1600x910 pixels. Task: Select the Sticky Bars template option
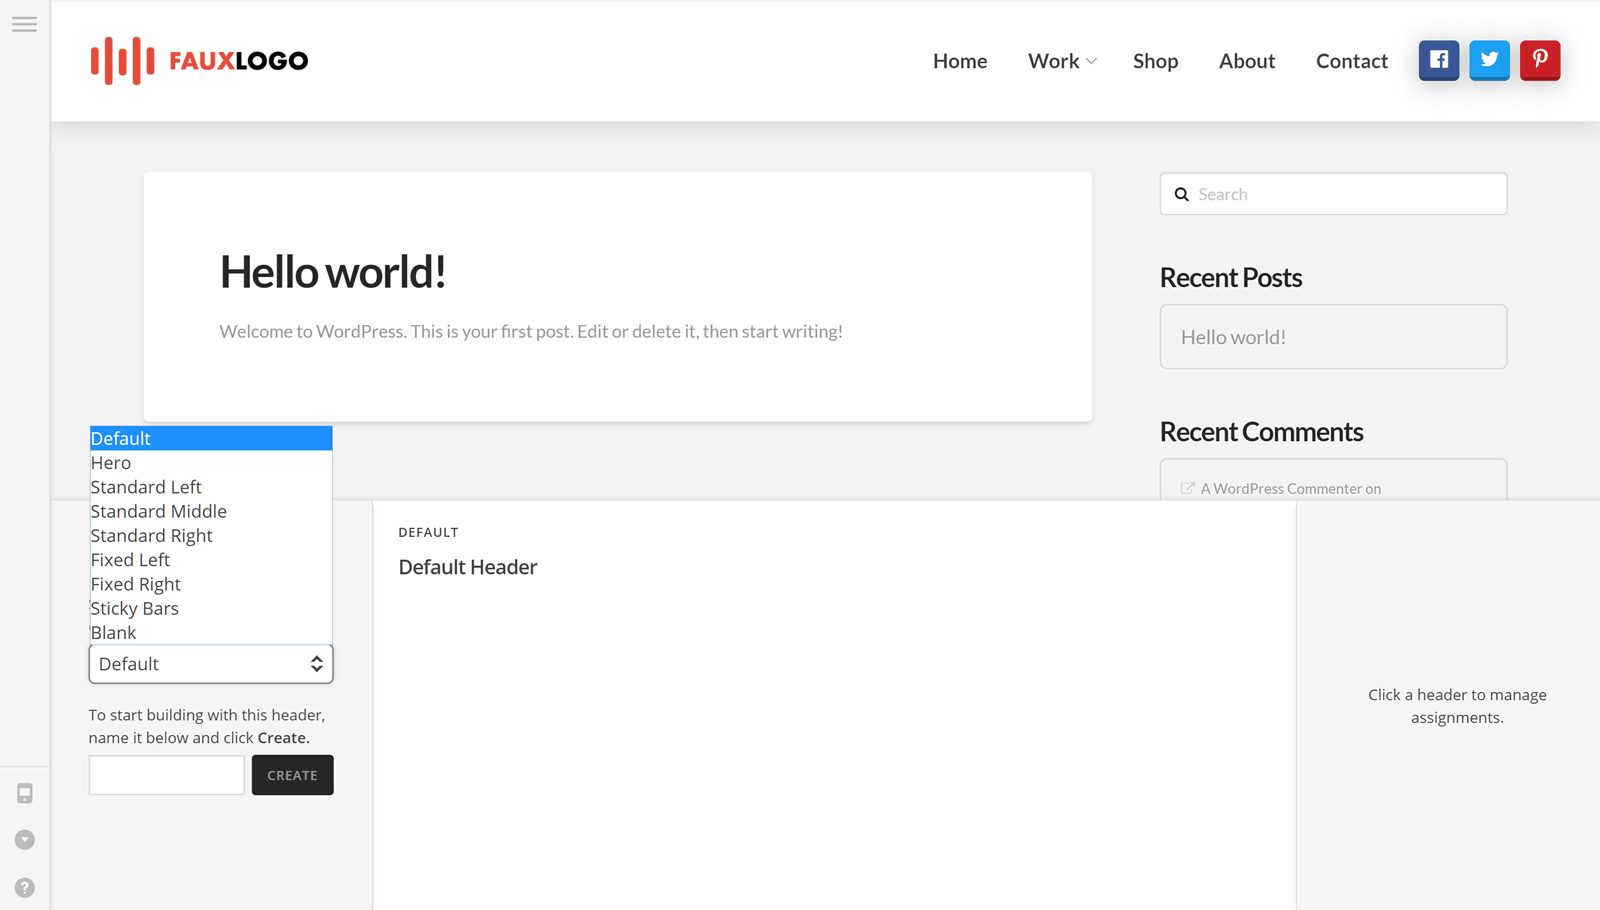[211, 608]
